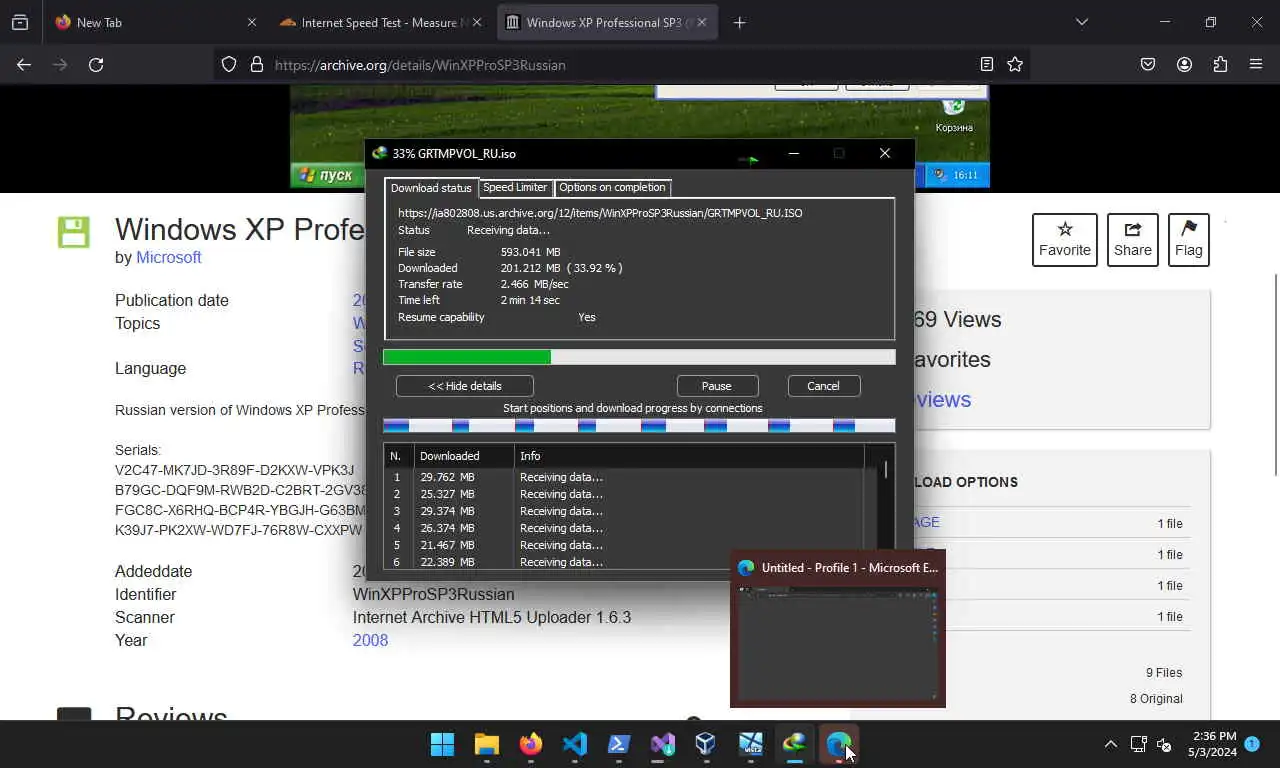This screenshot has height=768, width=1280.
Task: Open the Firefox extensions menu
Action: 1220,64
